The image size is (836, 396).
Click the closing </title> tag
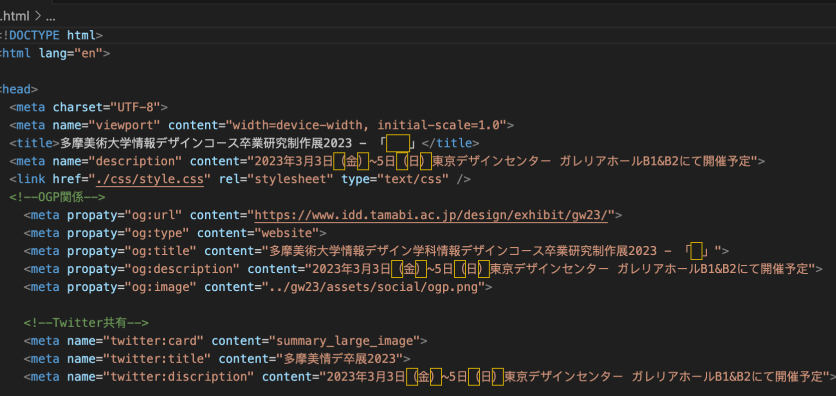450,143
